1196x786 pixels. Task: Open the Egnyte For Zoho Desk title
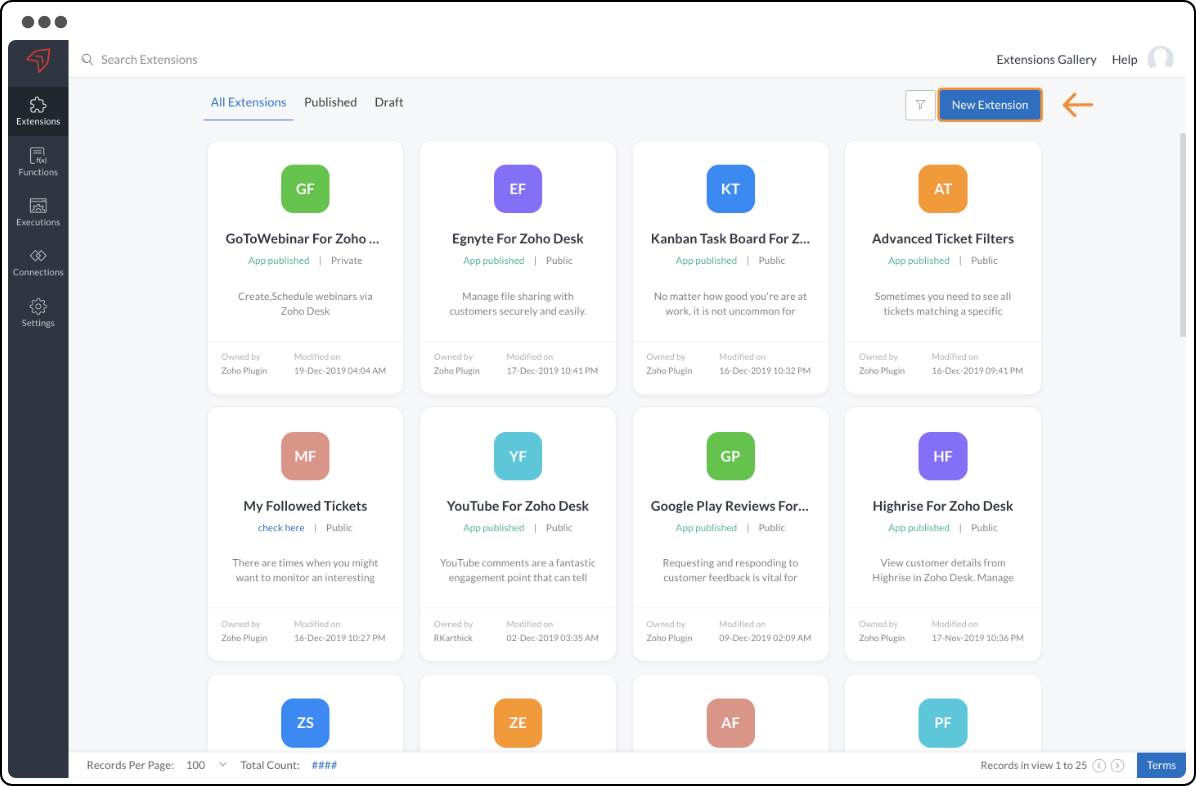[x=518, y=239]
